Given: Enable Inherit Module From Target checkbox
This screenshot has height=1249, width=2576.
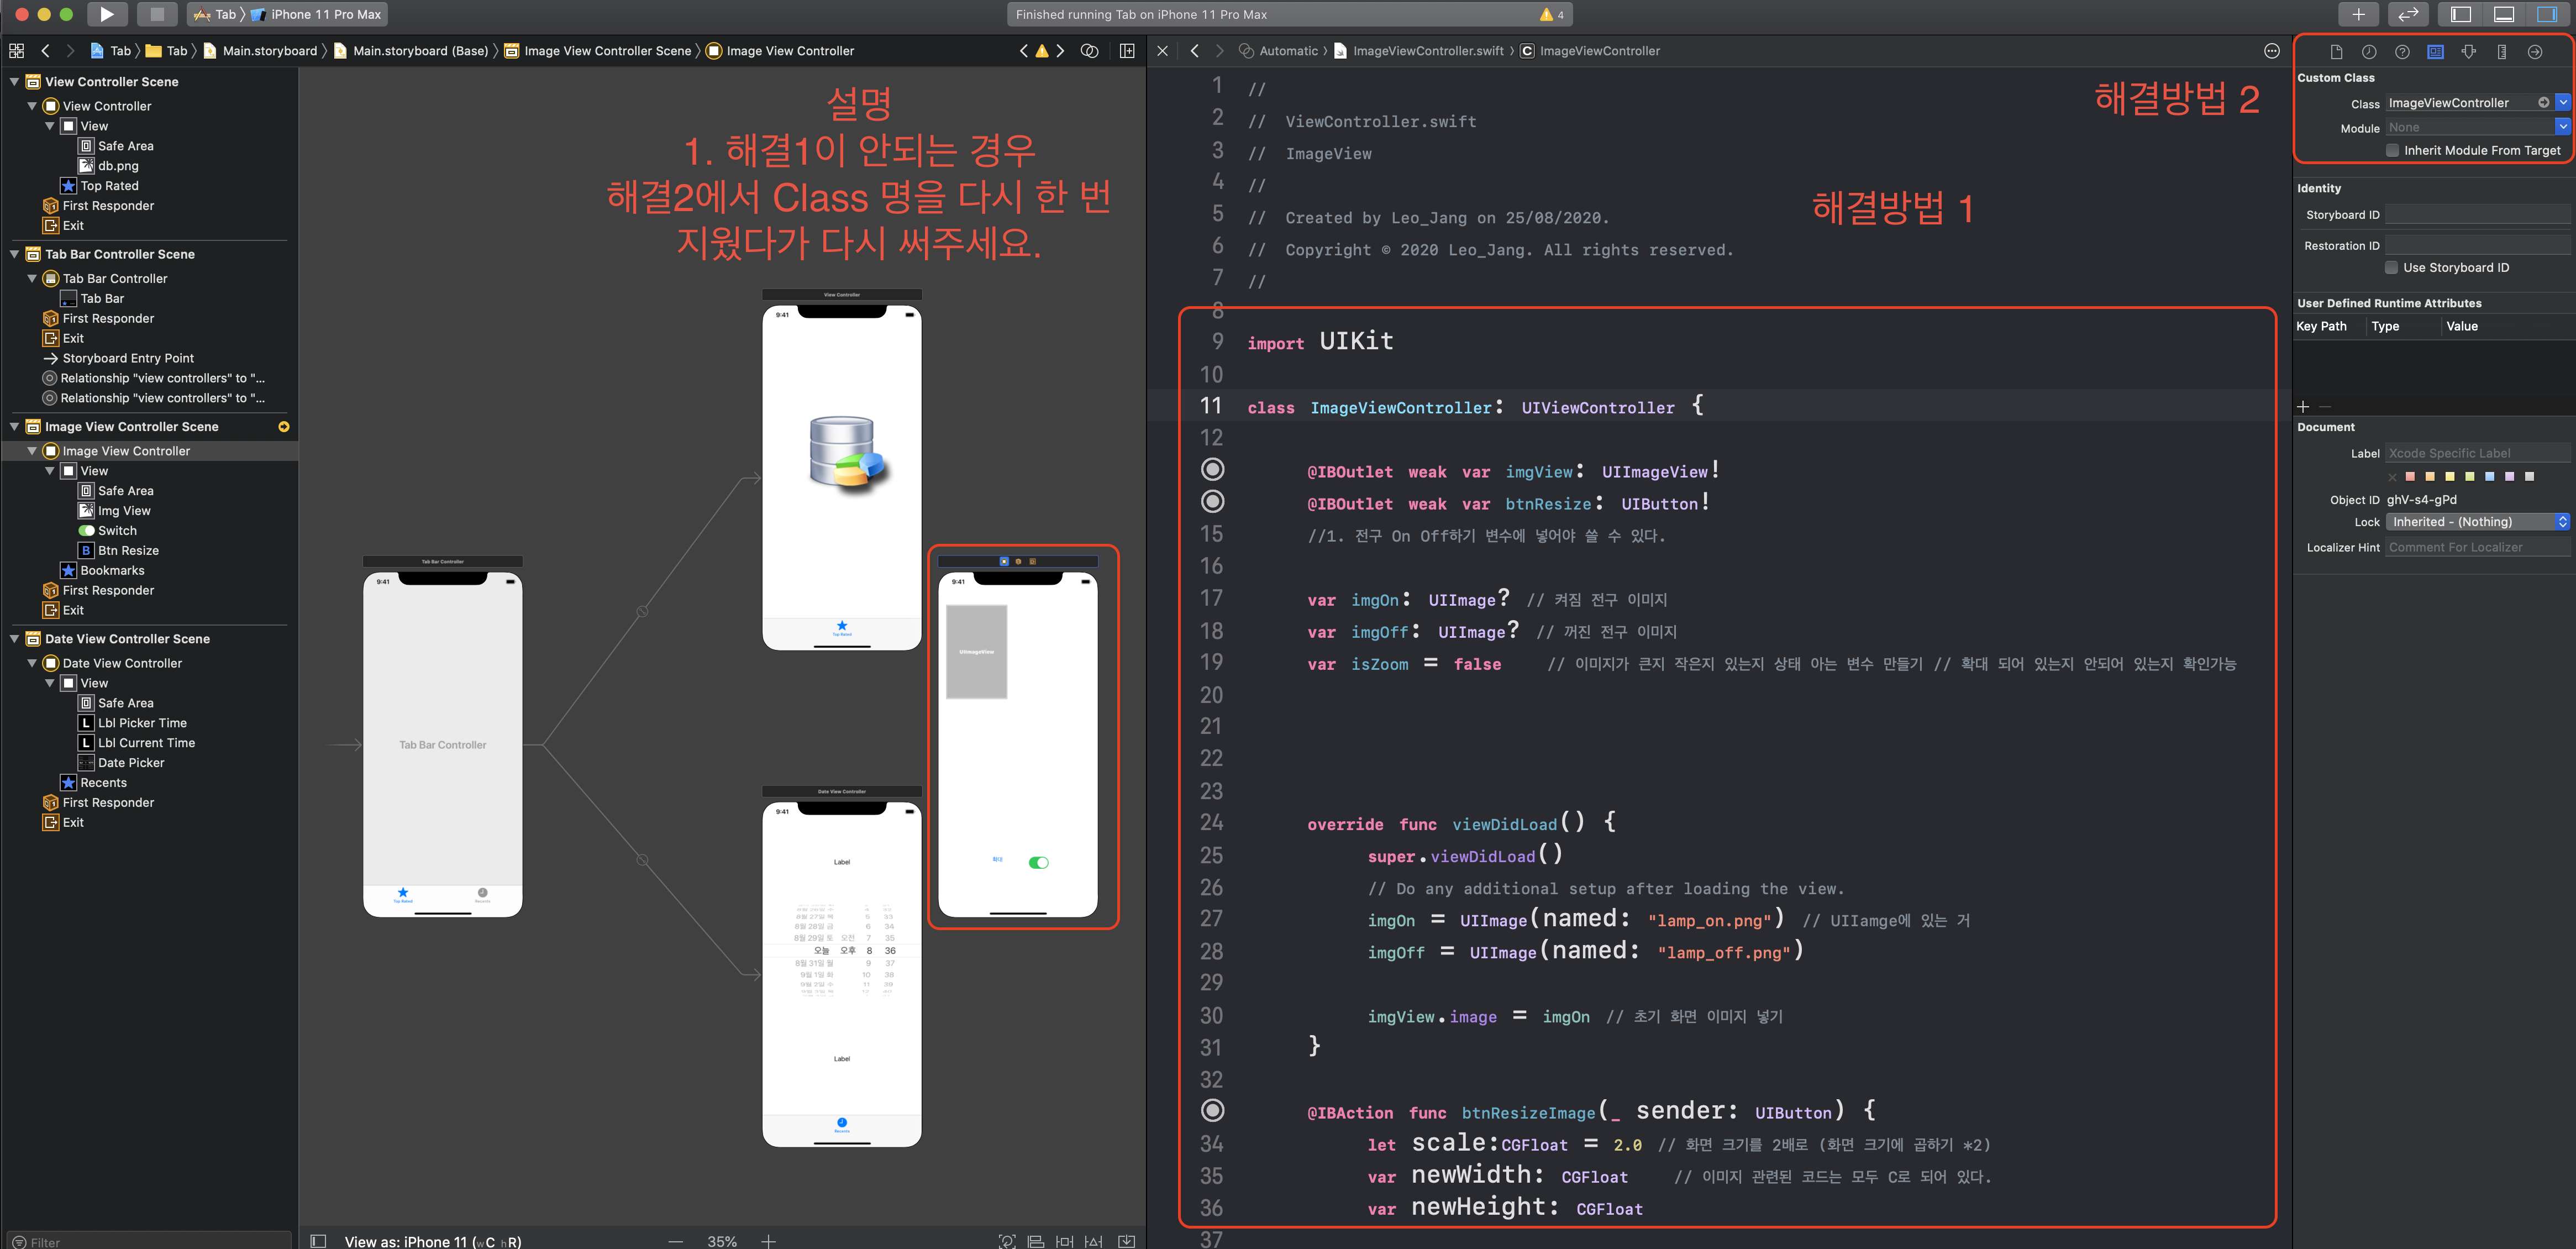Looking at the screenshot, I should coord(2392,150).
